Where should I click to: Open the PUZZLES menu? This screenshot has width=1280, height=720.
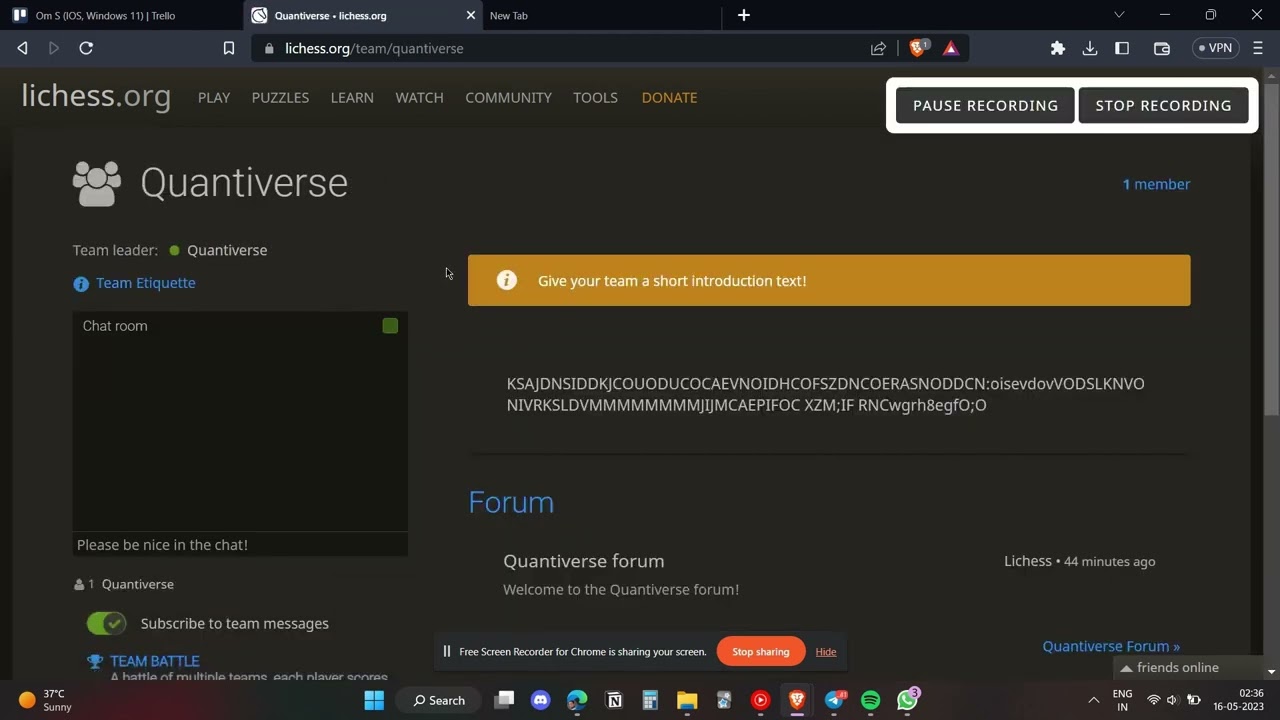click(280, 97)
